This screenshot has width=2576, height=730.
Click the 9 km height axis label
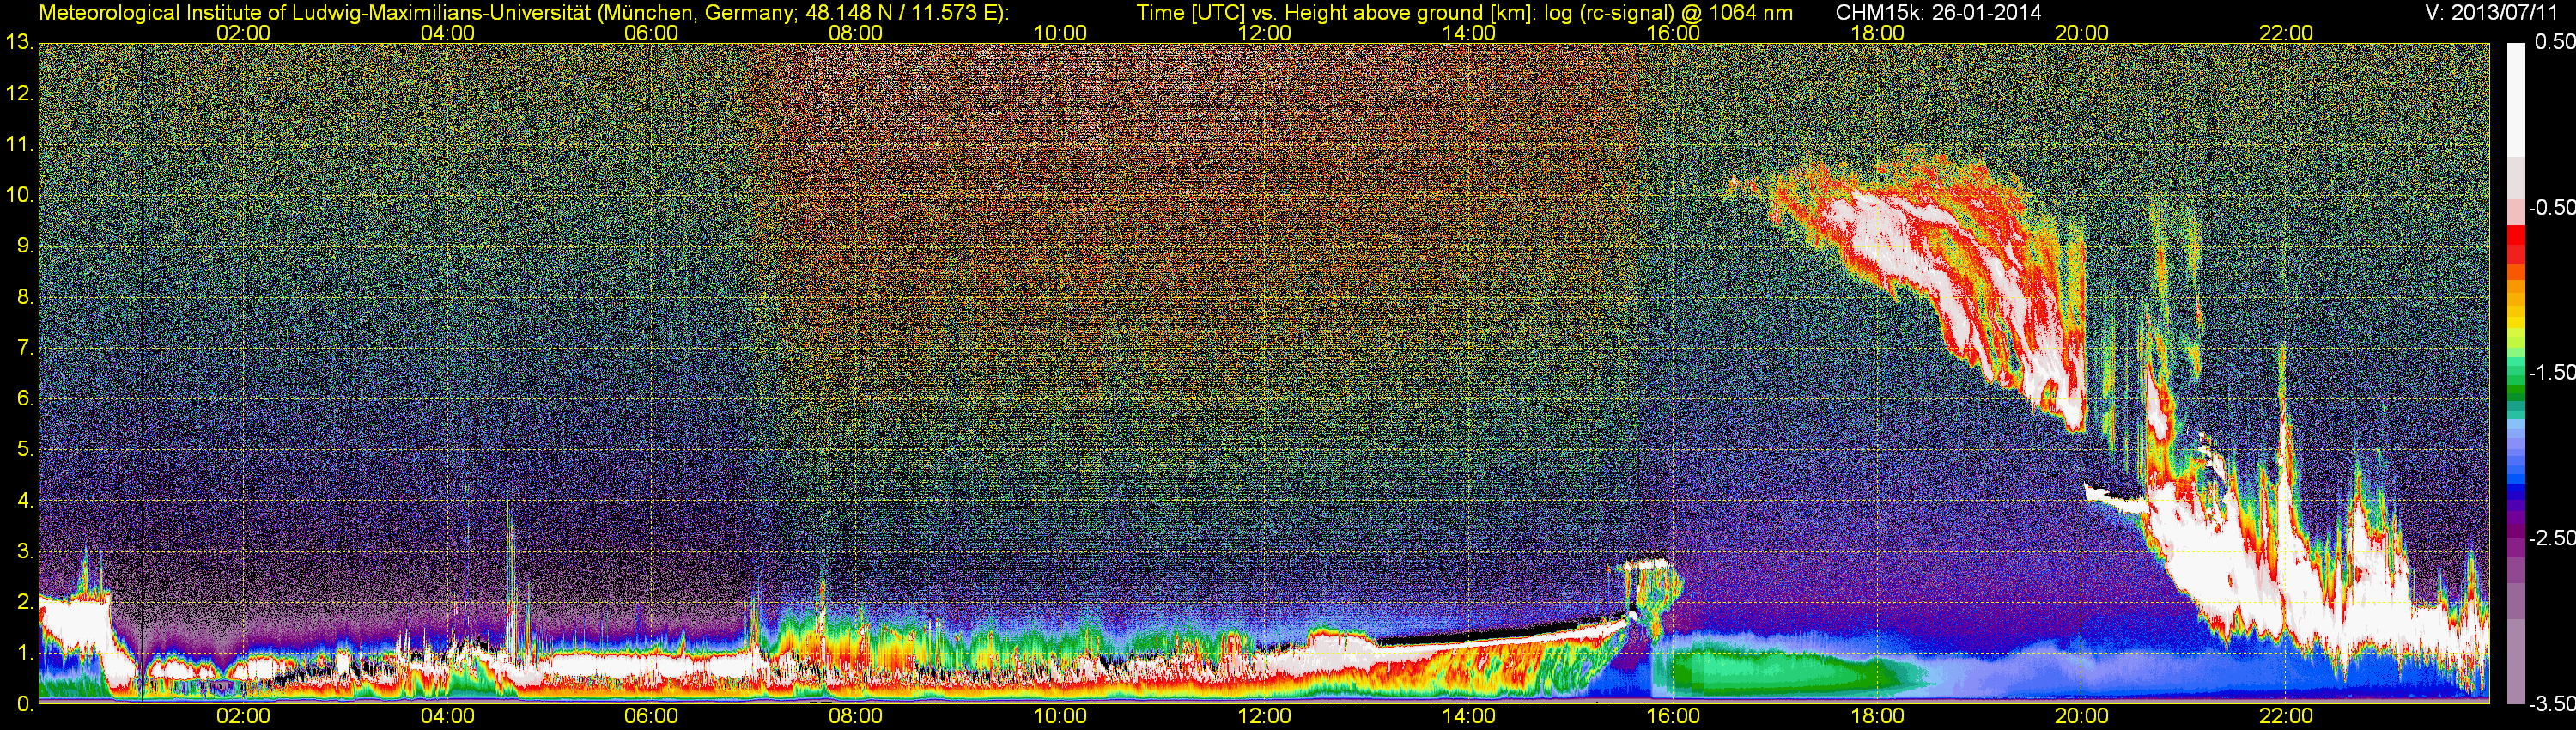(x=24, y=247)
